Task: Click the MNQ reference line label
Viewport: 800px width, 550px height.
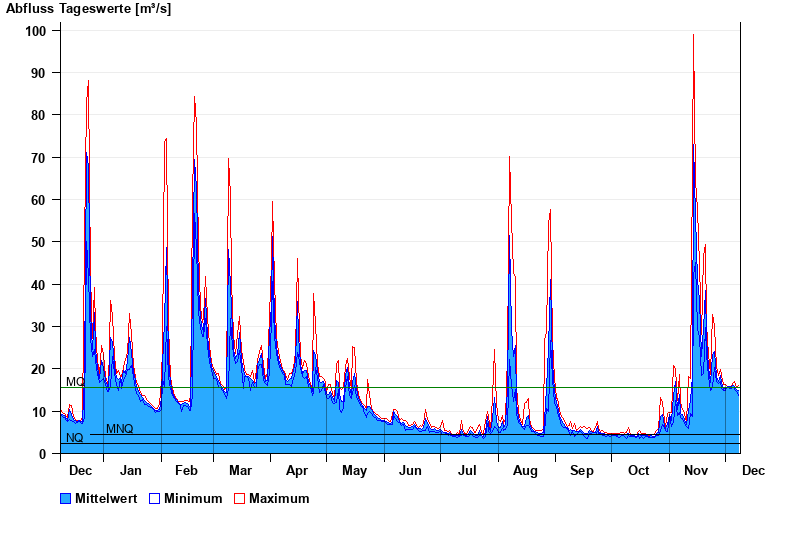Action: pos(119,429)
